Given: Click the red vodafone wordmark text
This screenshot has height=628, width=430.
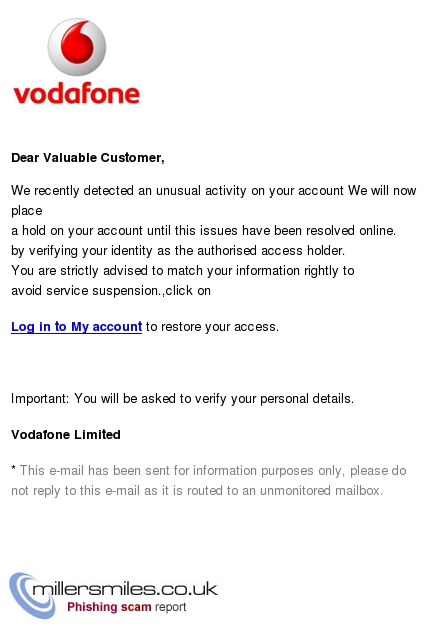Looking at the screenshot, I should [x=76, y=93].
